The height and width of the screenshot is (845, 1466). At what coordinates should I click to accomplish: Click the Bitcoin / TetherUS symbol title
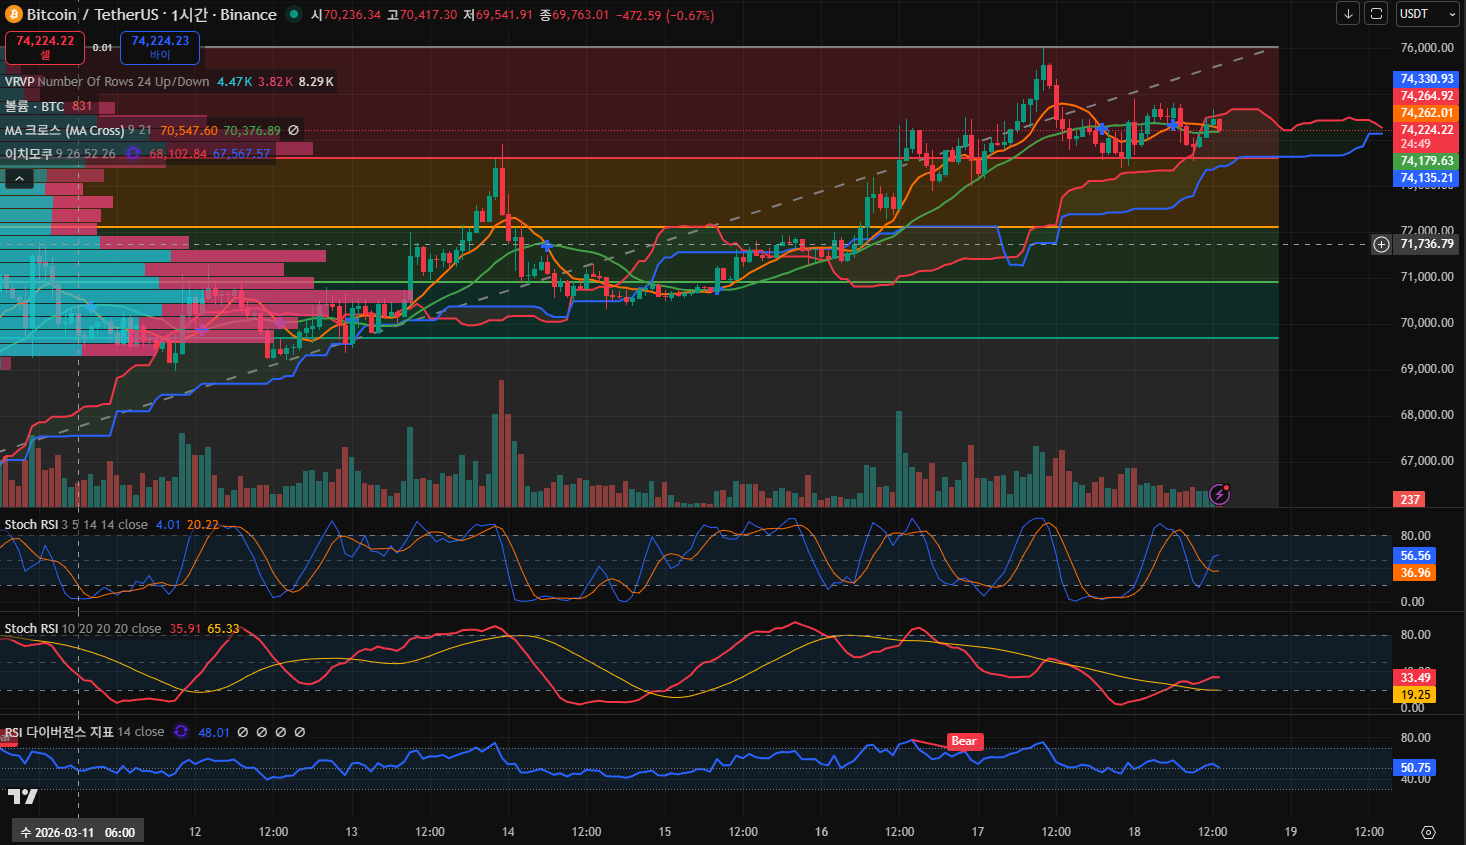pos(151,15)
